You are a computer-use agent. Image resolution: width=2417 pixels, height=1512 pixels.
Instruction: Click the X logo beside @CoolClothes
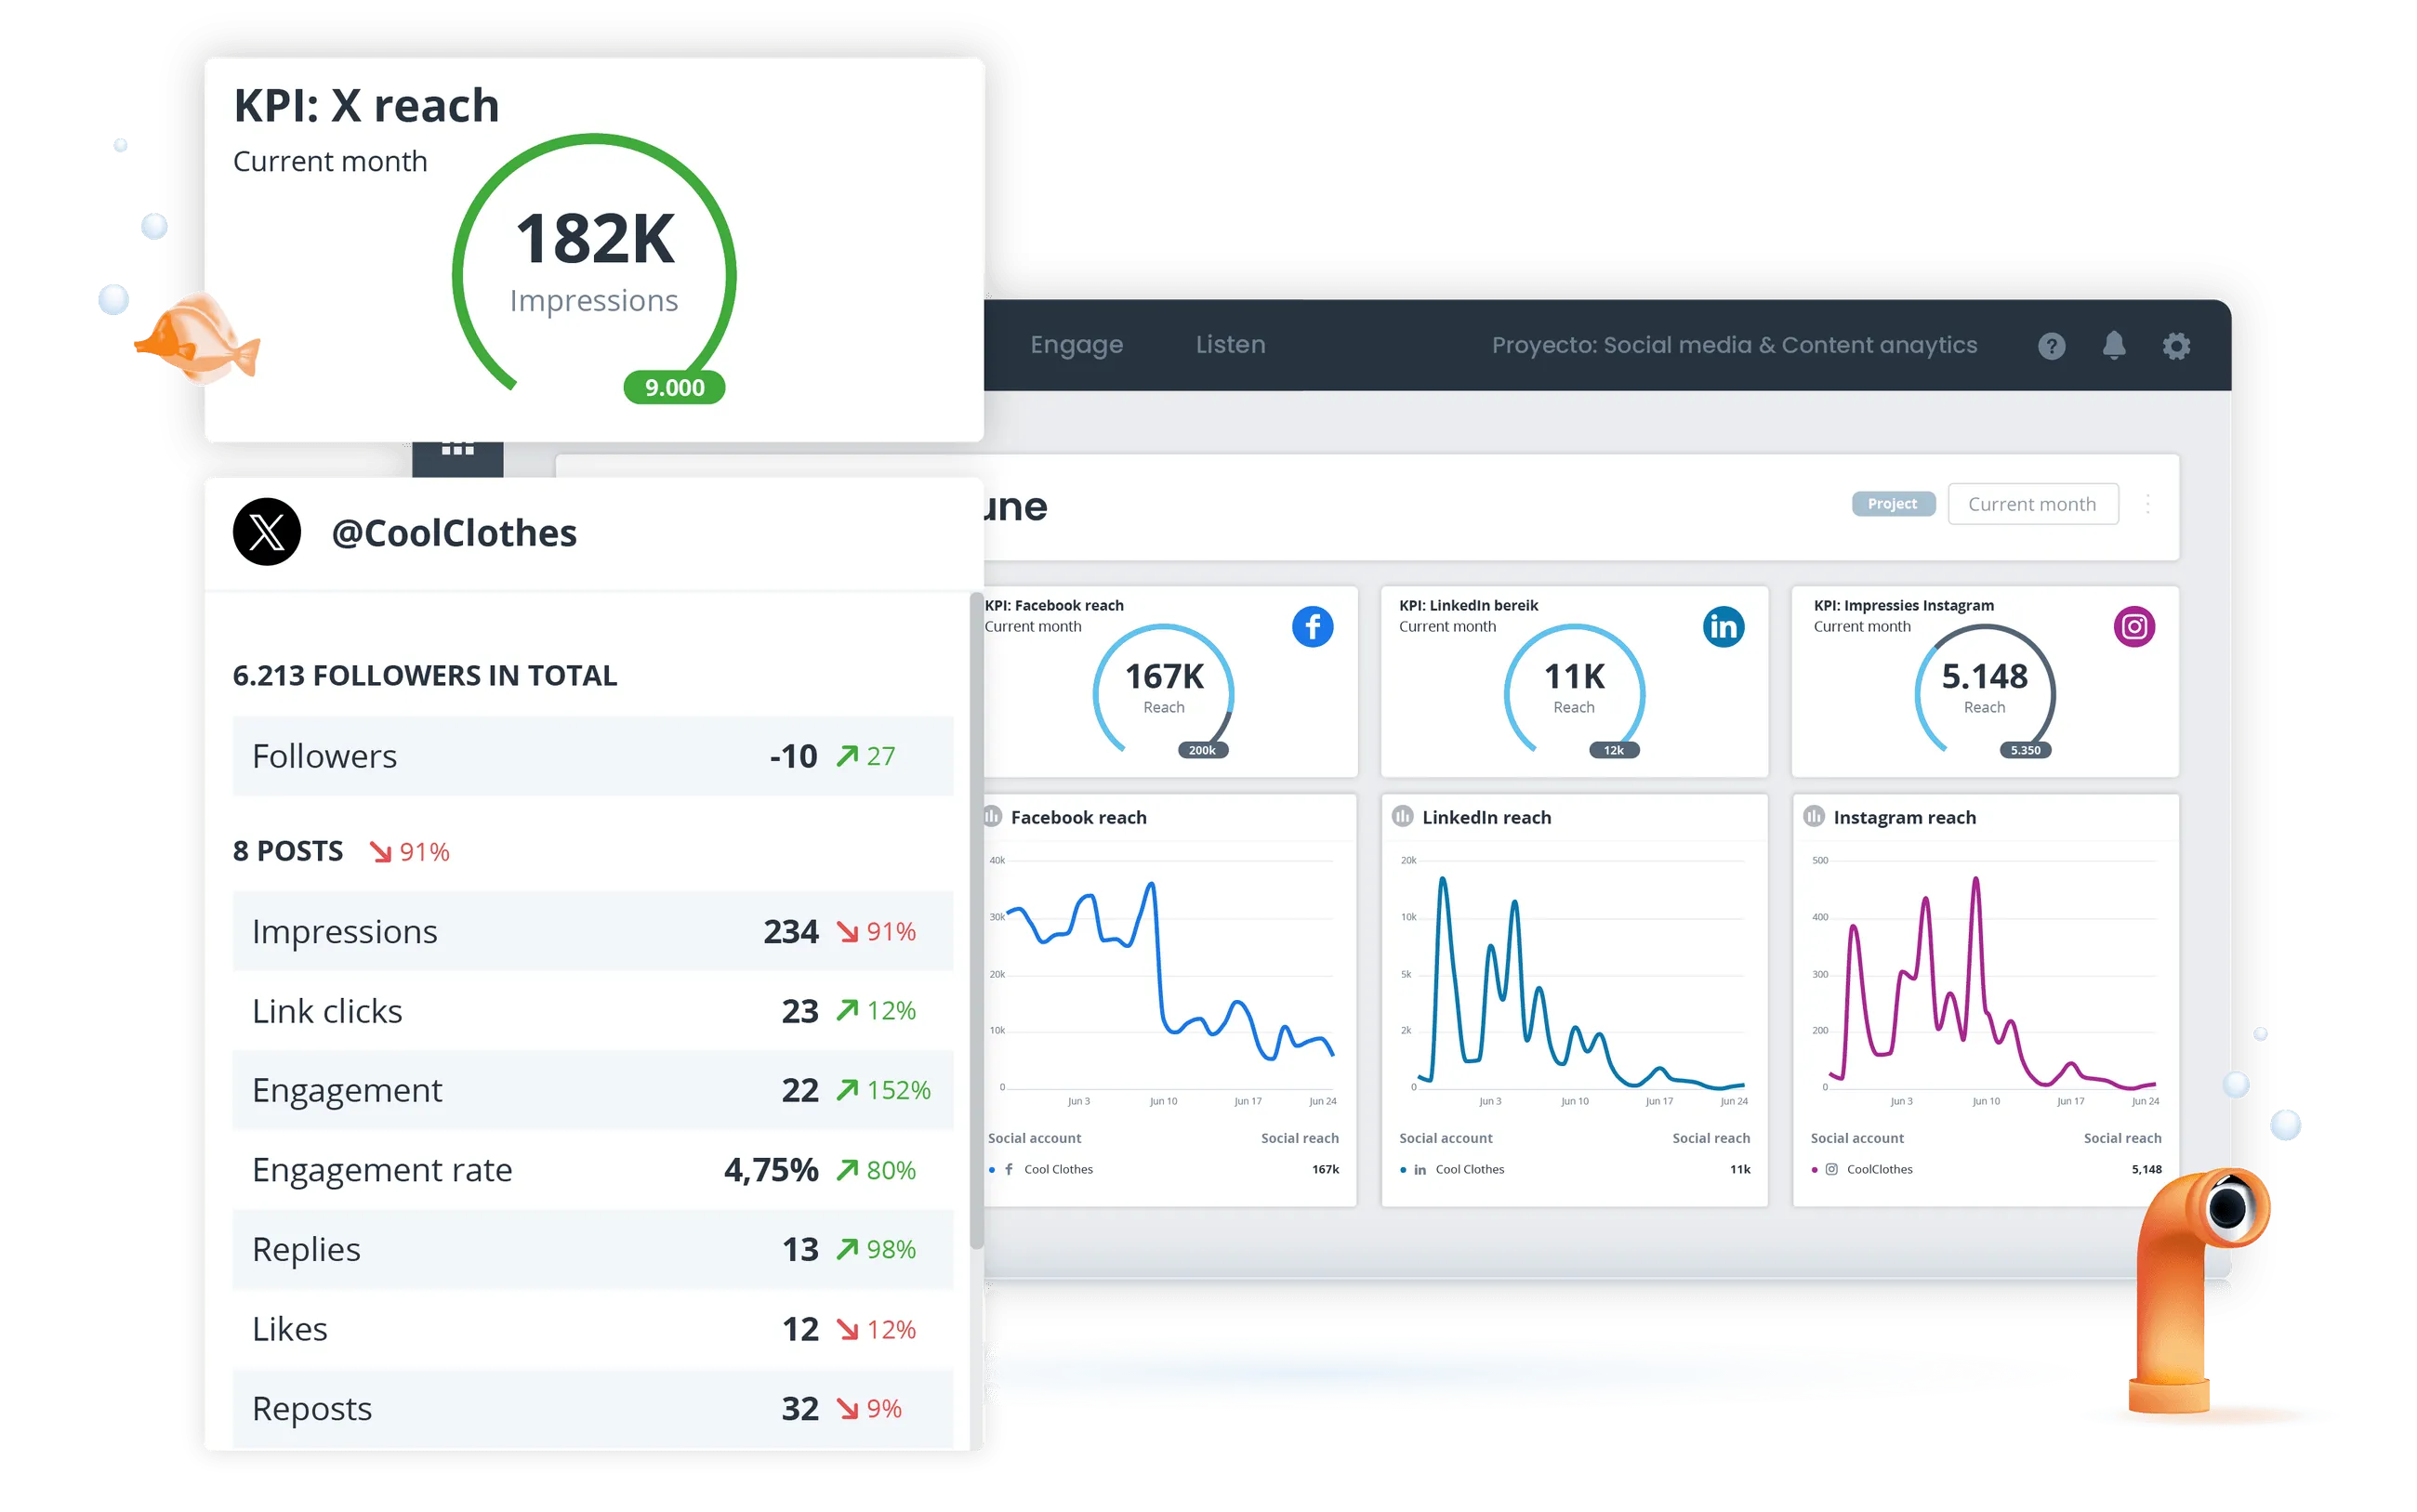(267, 532)
